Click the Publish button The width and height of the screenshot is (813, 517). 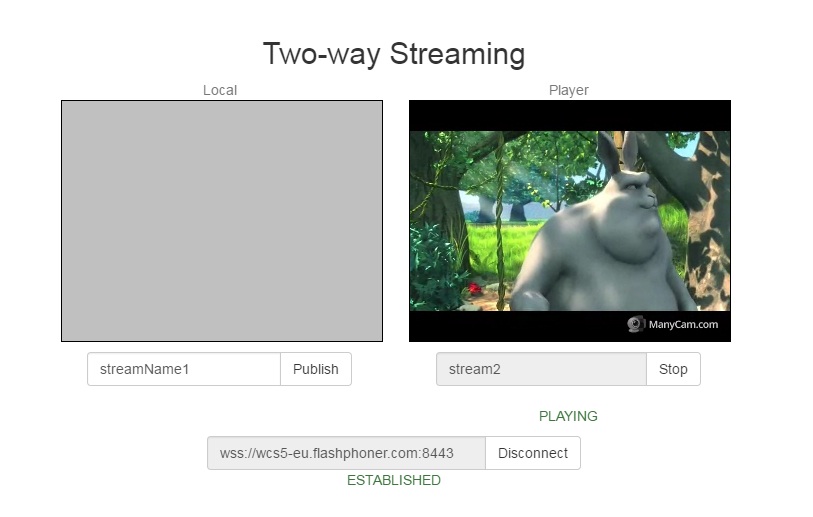click(x=315, y=369)
